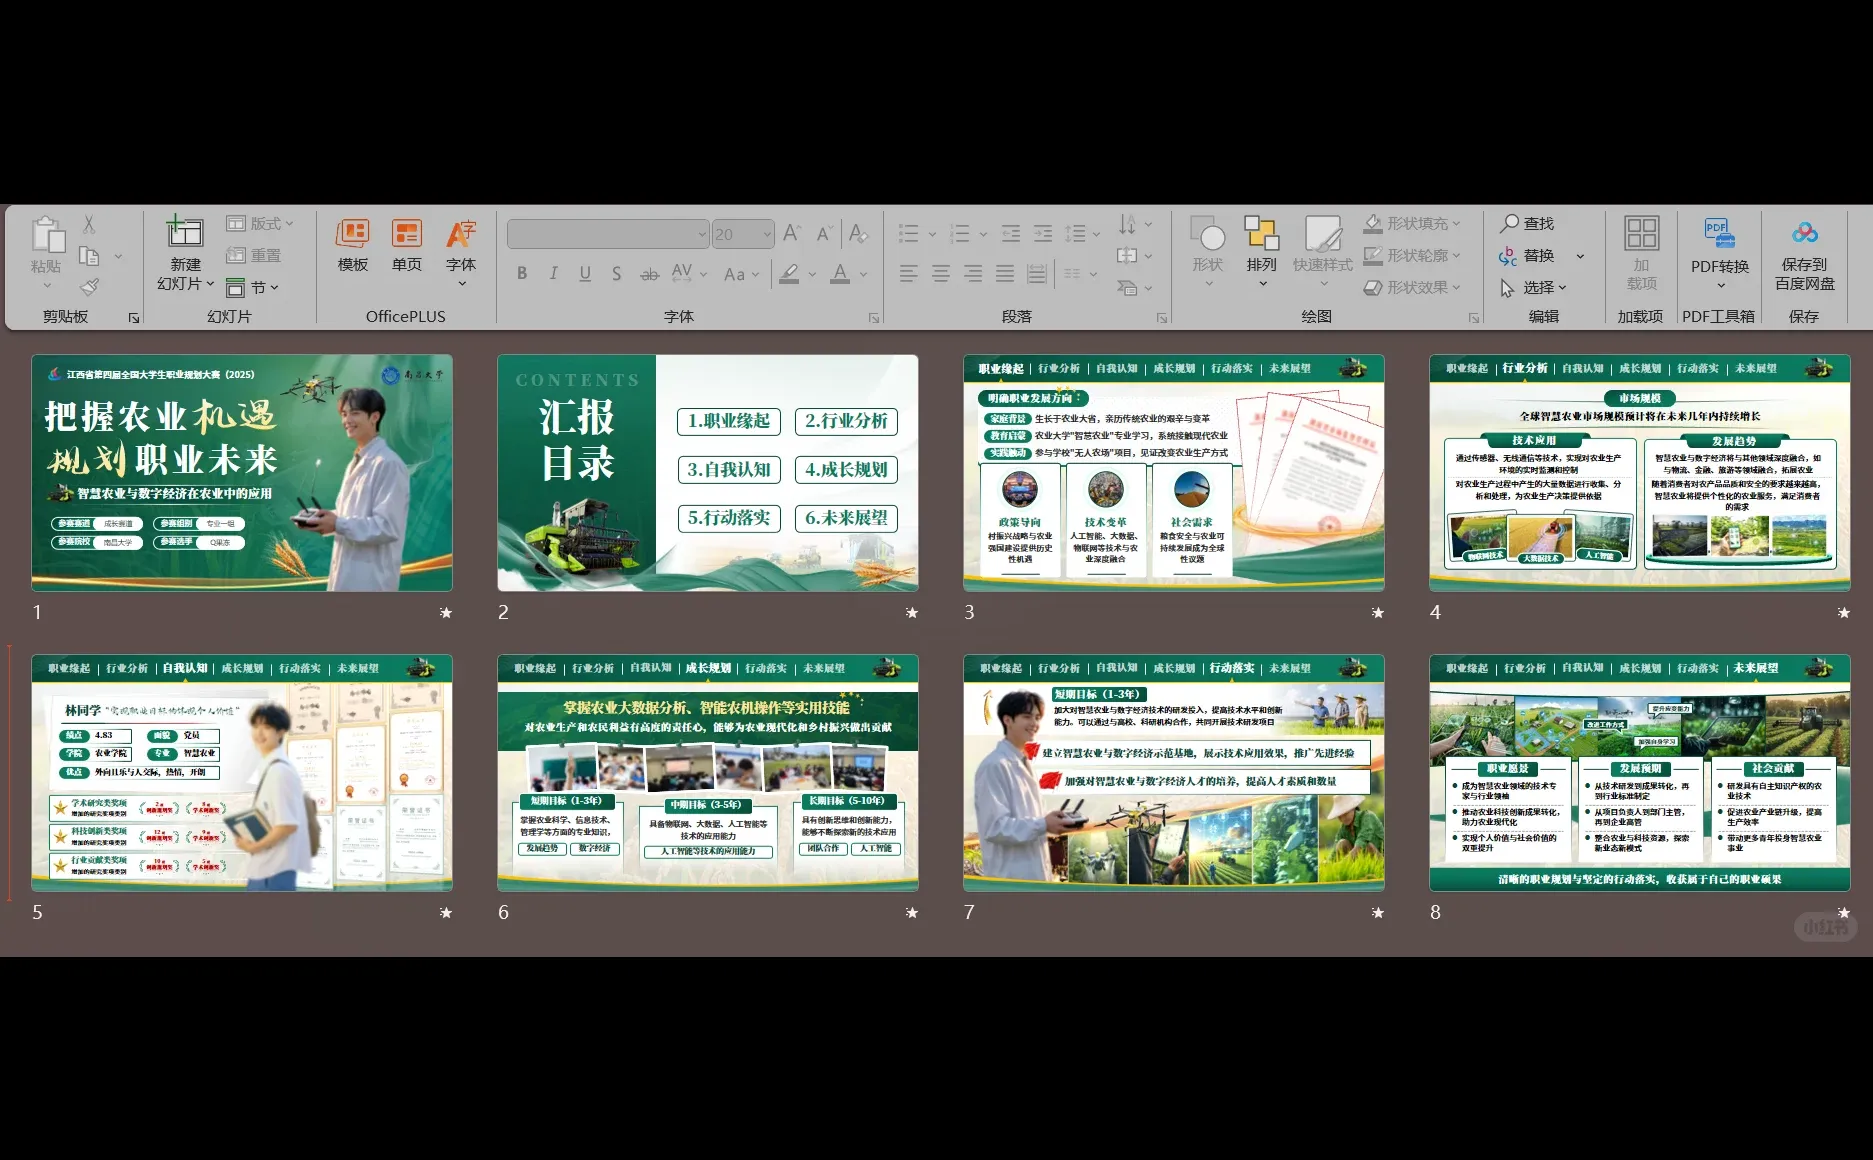Select slide 2 汇报目录 thumbnail

tap(708, 472)
